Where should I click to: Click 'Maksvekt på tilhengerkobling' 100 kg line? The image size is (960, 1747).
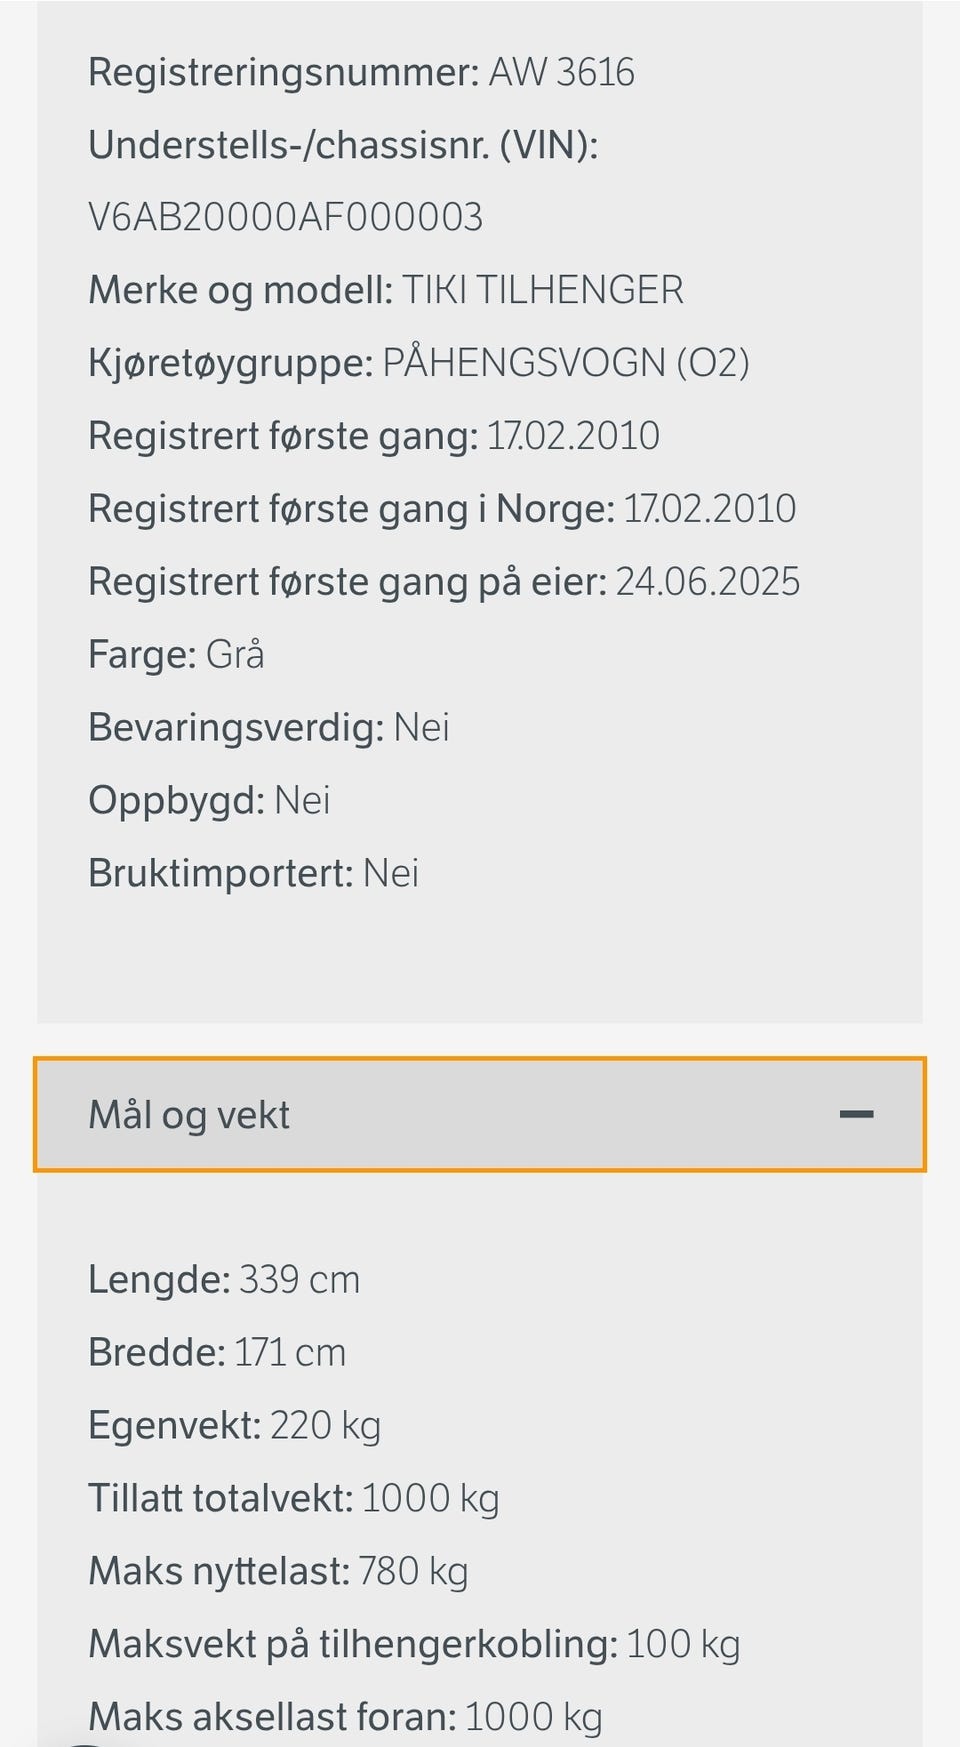click(414, 1645)
